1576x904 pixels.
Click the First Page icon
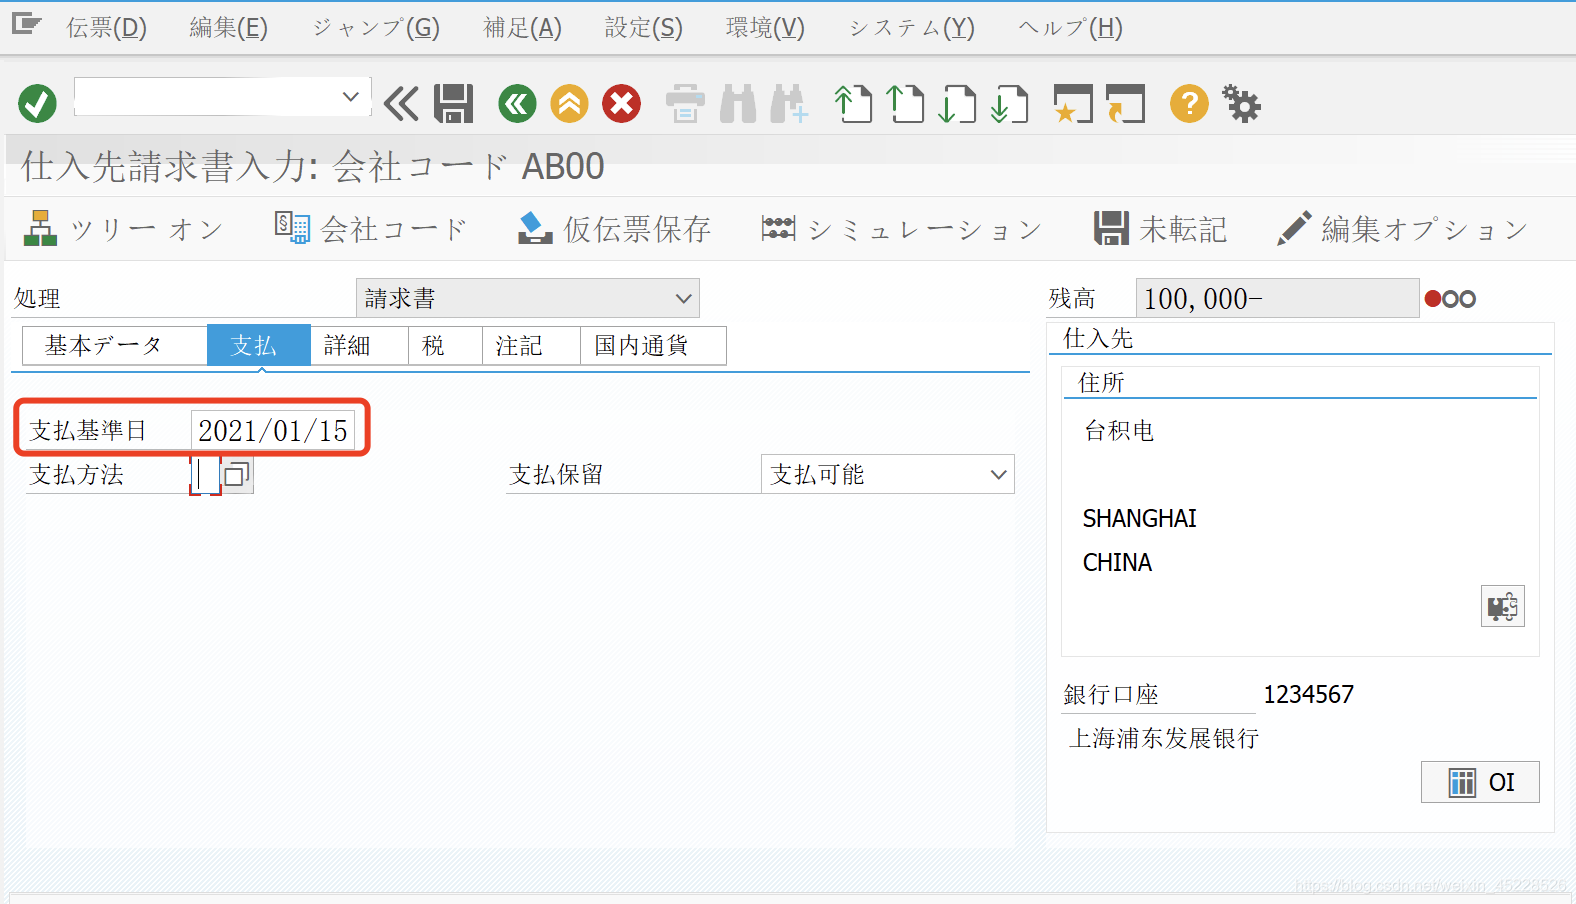pyautogui.click(x=853, y=103)
